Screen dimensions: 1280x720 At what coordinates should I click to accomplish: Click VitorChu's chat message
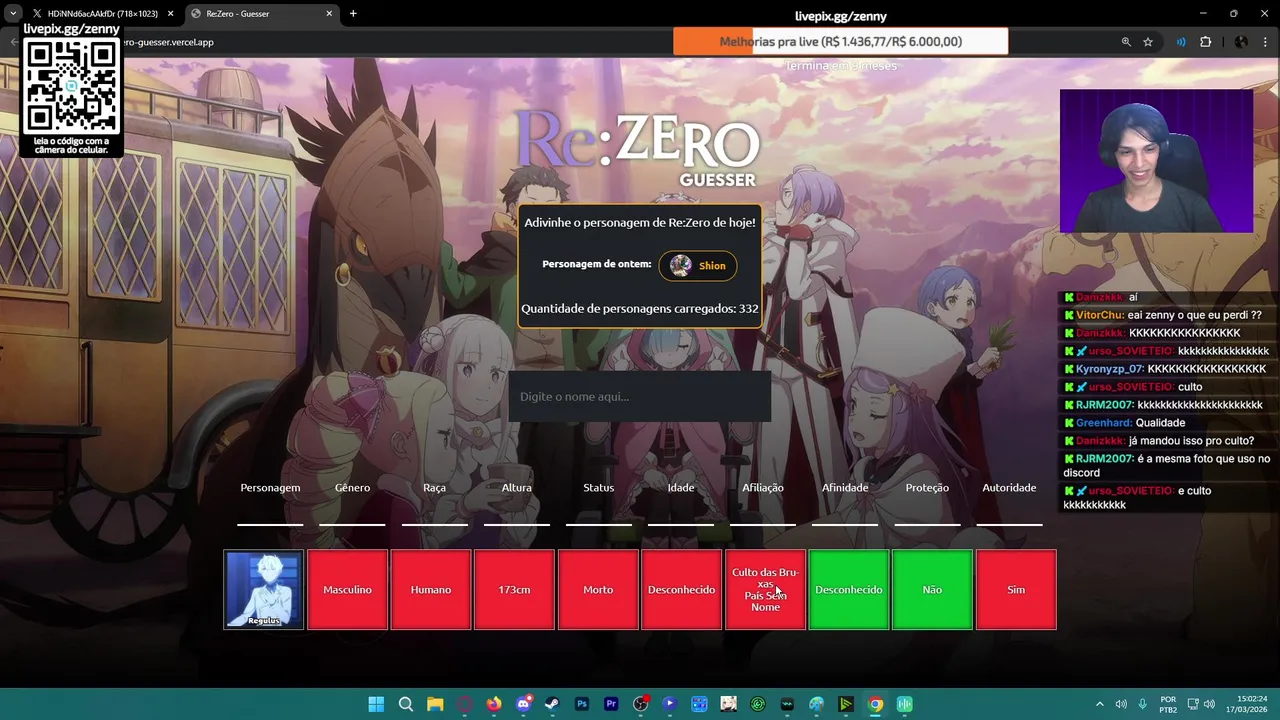[x=1169, y=315]
